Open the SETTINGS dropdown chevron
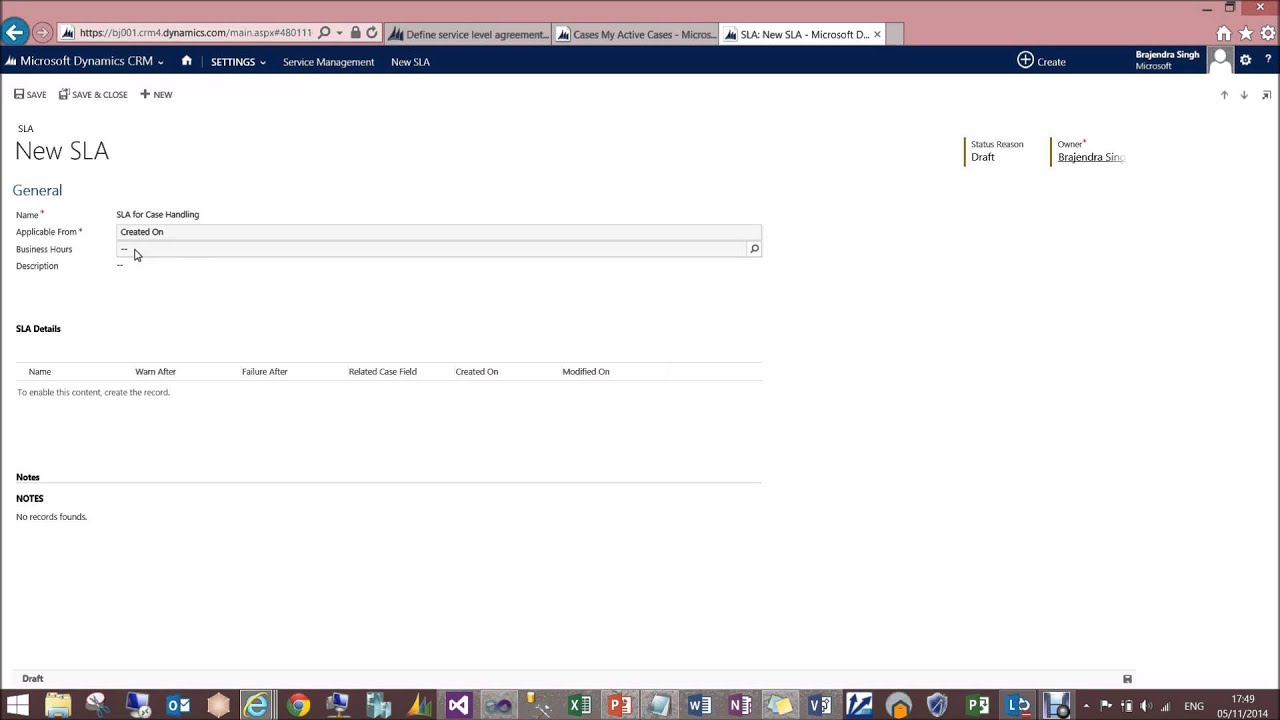This screenshot has width=1280, height=720. tap(261, 61)
